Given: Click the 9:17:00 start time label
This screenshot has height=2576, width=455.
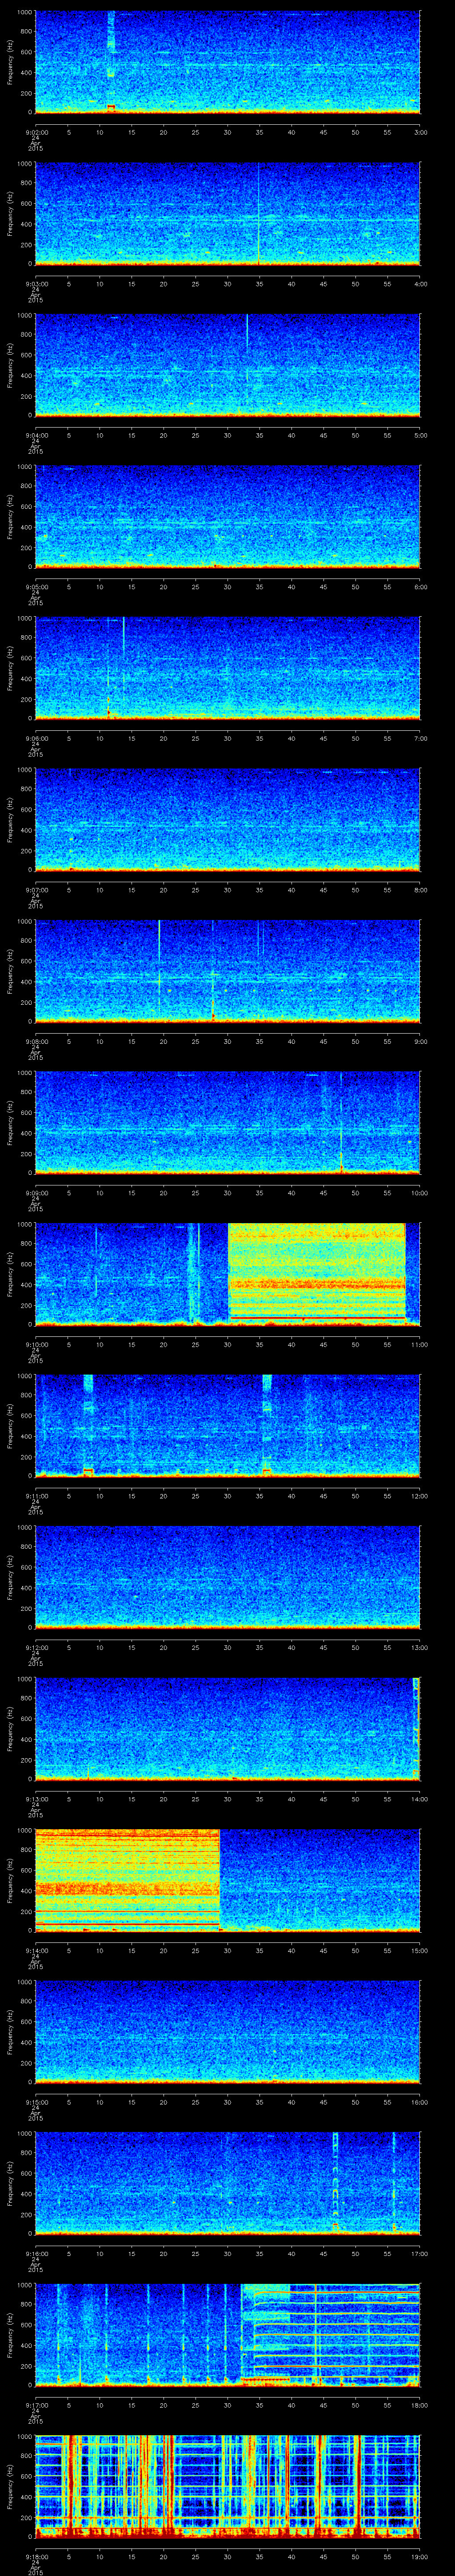Looking at the screenshot, I should click(x=36, y=2405).
